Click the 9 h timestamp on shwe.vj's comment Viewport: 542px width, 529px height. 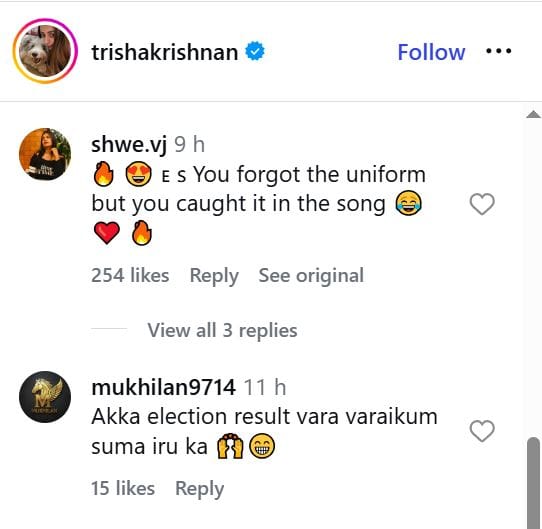[x=189, y=144]
